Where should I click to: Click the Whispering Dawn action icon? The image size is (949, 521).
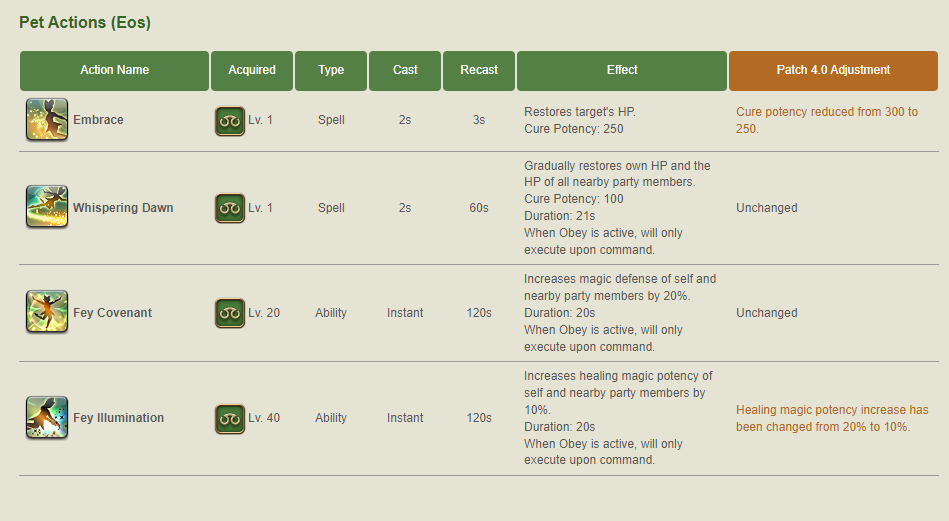click(x=47, y=206)
